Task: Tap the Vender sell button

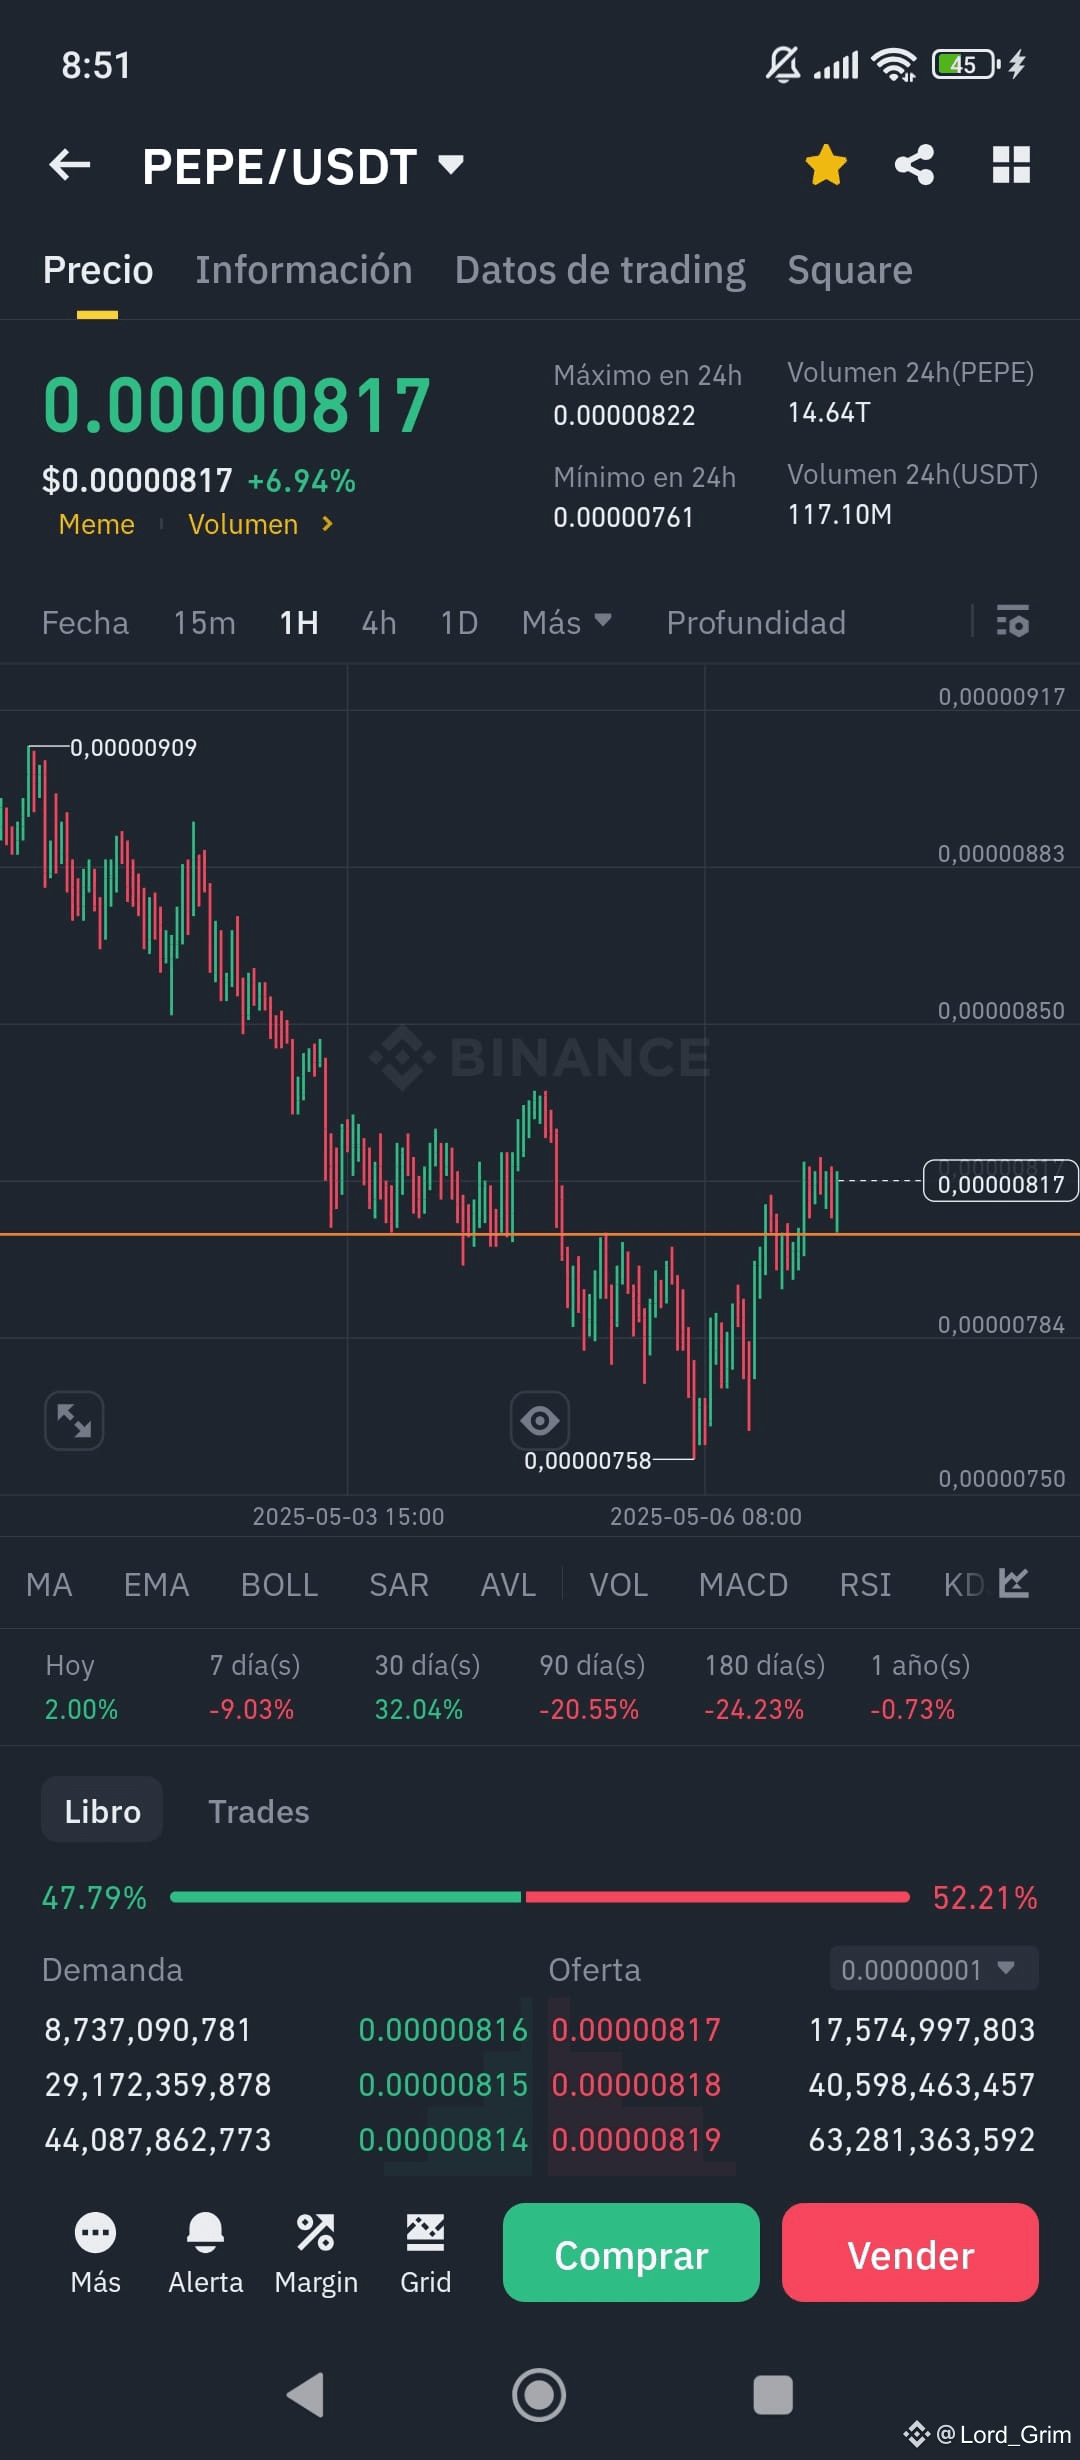Action: click(x=910, y=2252)
